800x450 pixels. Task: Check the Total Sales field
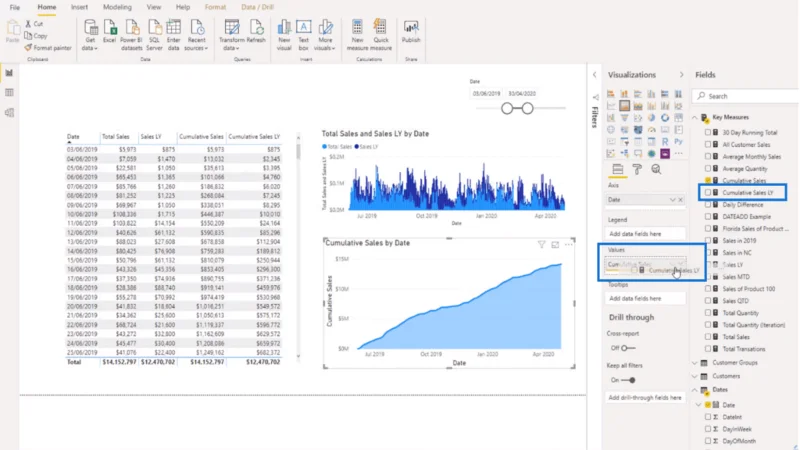pyautogui.click(x=708, y=337)
